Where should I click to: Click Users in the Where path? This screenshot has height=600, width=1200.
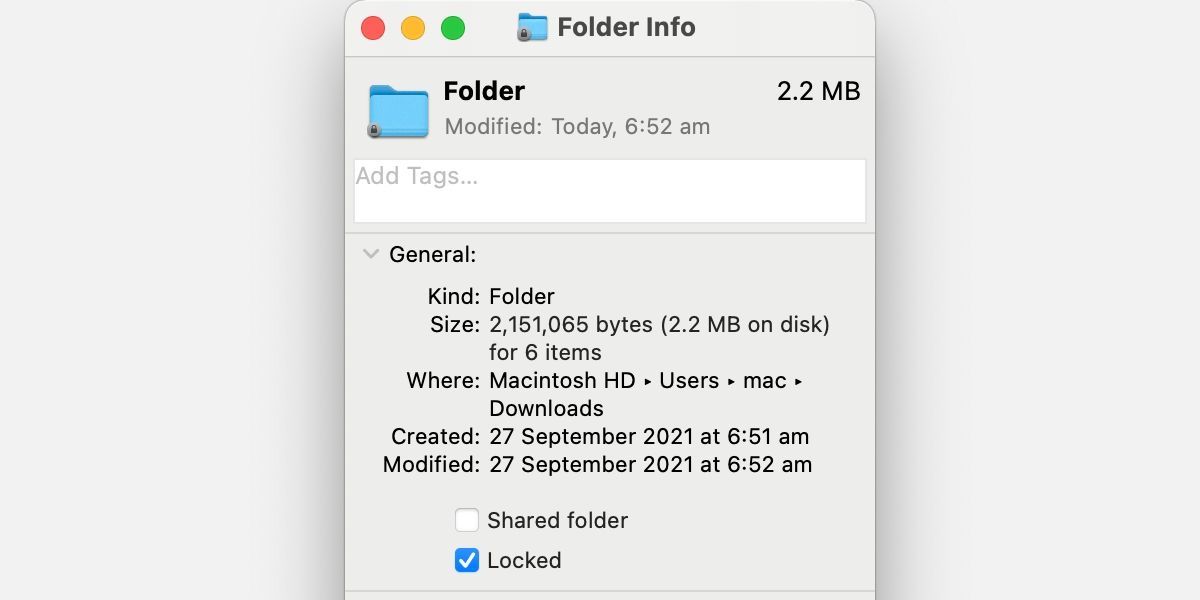689,380
